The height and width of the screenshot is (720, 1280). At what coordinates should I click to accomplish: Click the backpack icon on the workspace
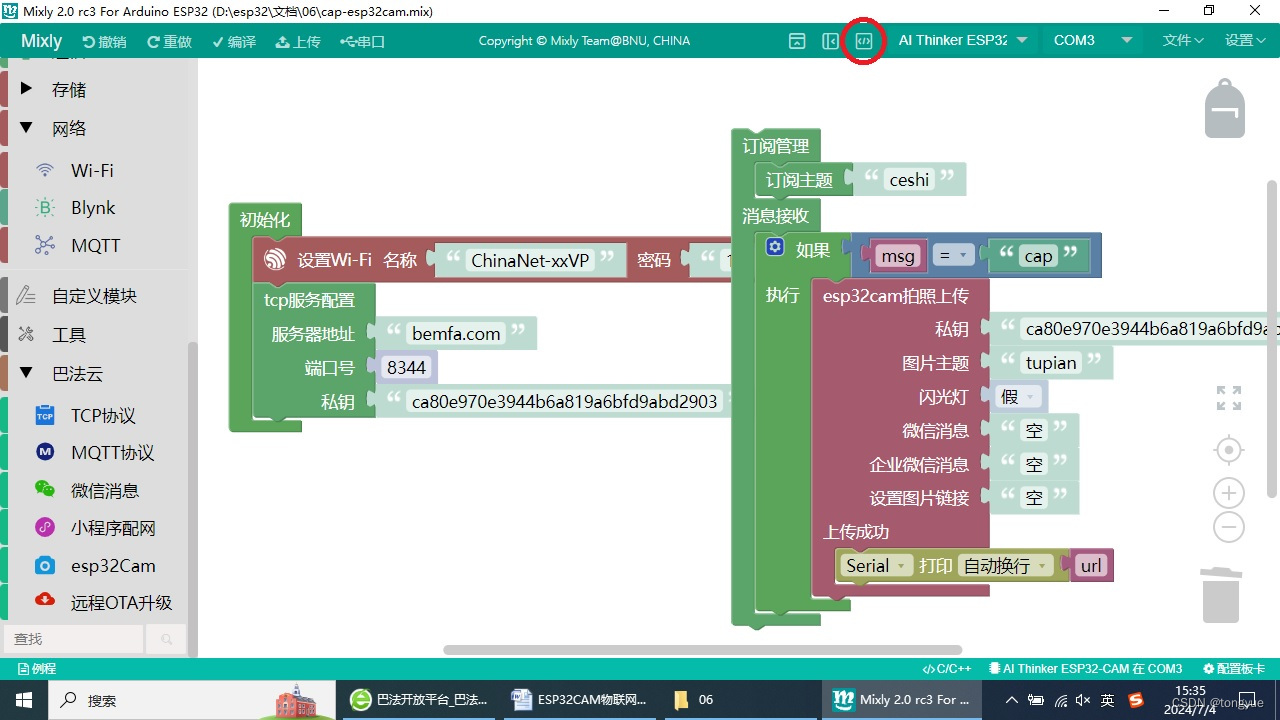click(x=1225, y=107)
